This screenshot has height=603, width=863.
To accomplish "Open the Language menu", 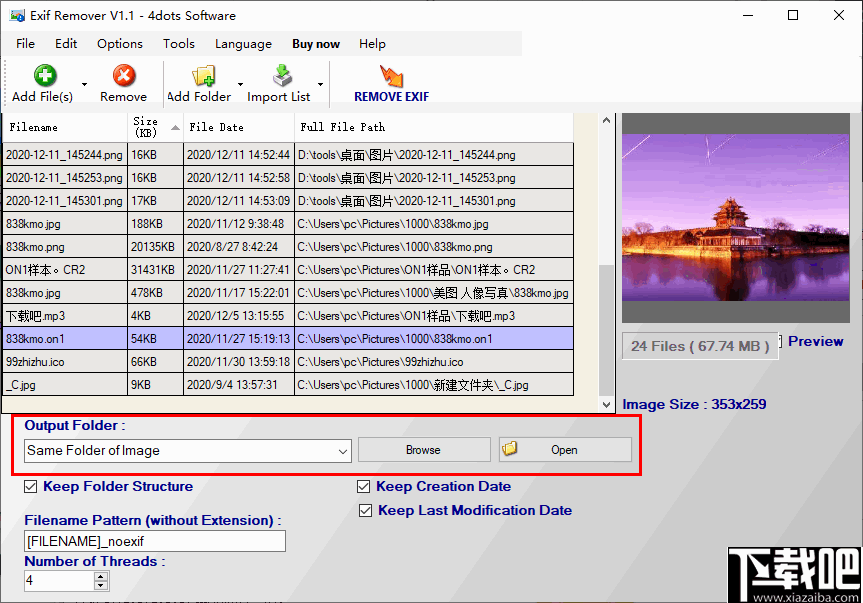I will tap(243, 43).
